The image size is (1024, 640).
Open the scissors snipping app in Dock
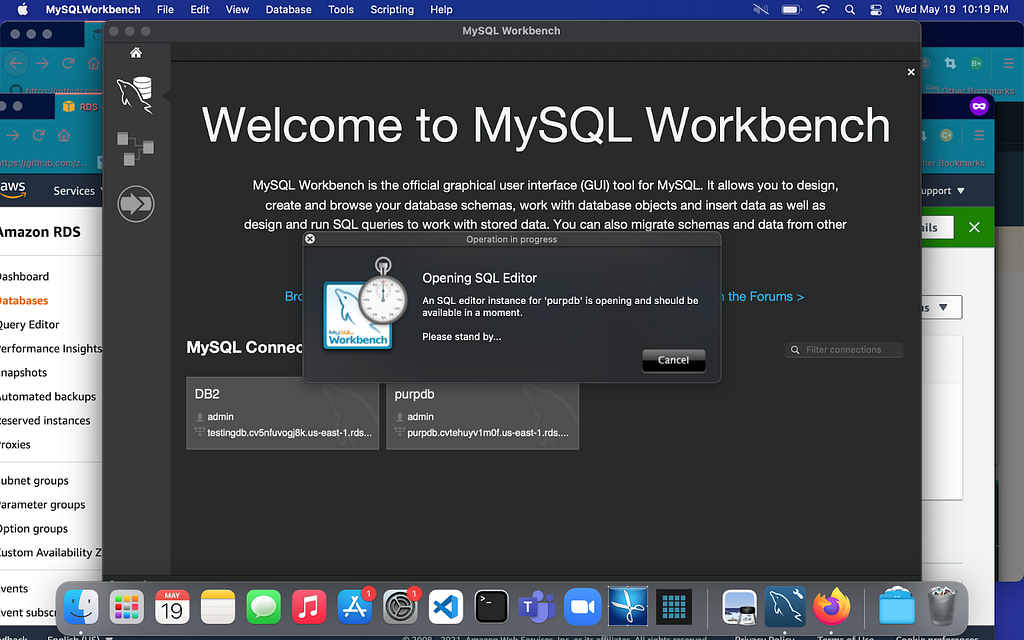point(628,607)
